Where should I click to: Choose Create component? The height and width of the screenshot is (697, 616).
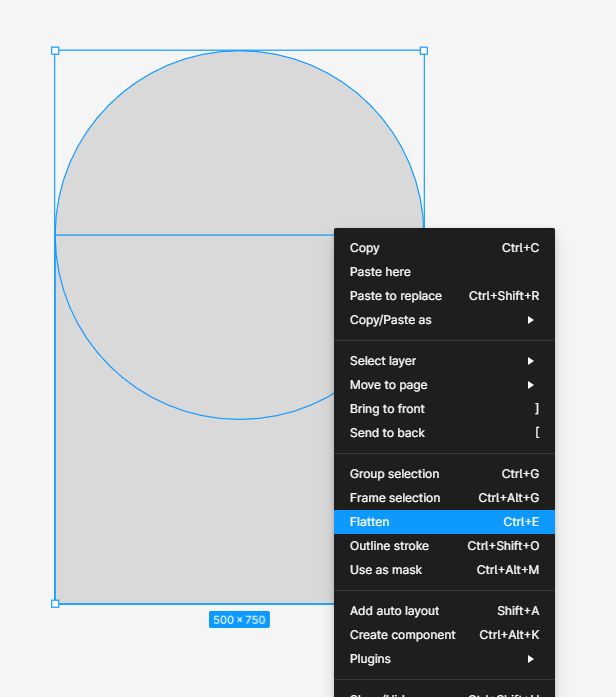tap(444, 635)
